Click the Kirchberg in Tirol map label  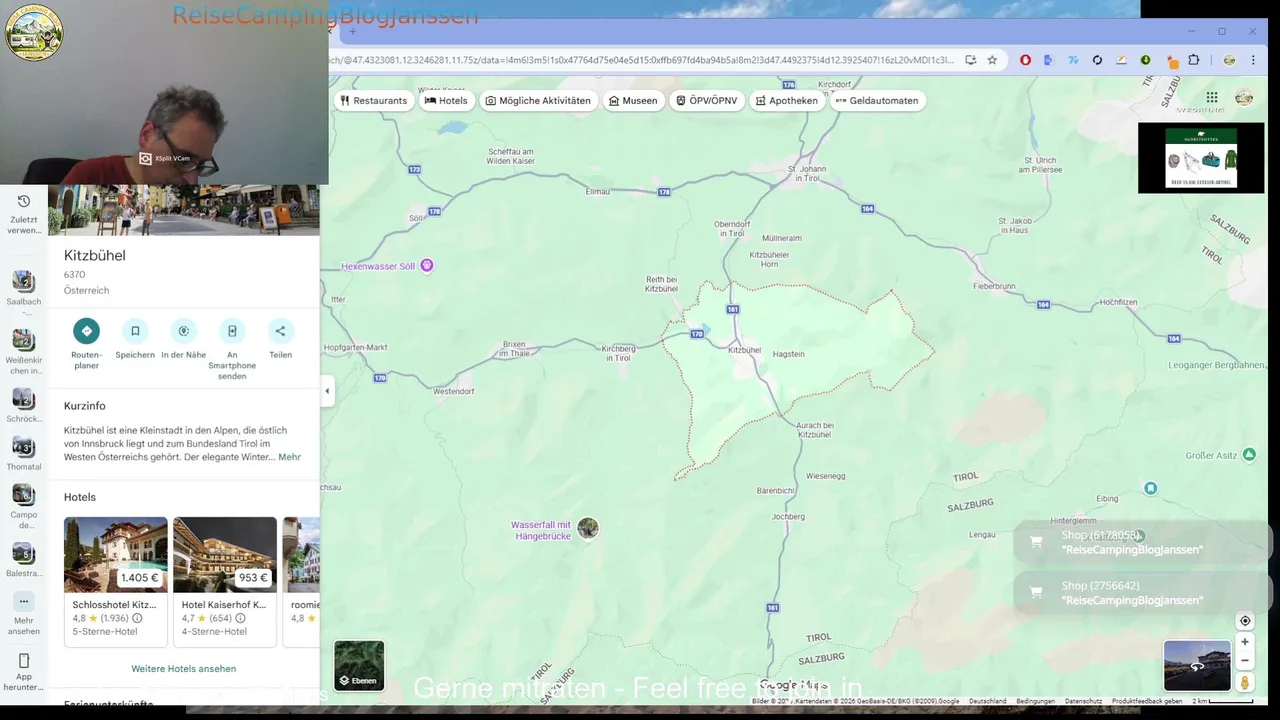click(618, 353)
